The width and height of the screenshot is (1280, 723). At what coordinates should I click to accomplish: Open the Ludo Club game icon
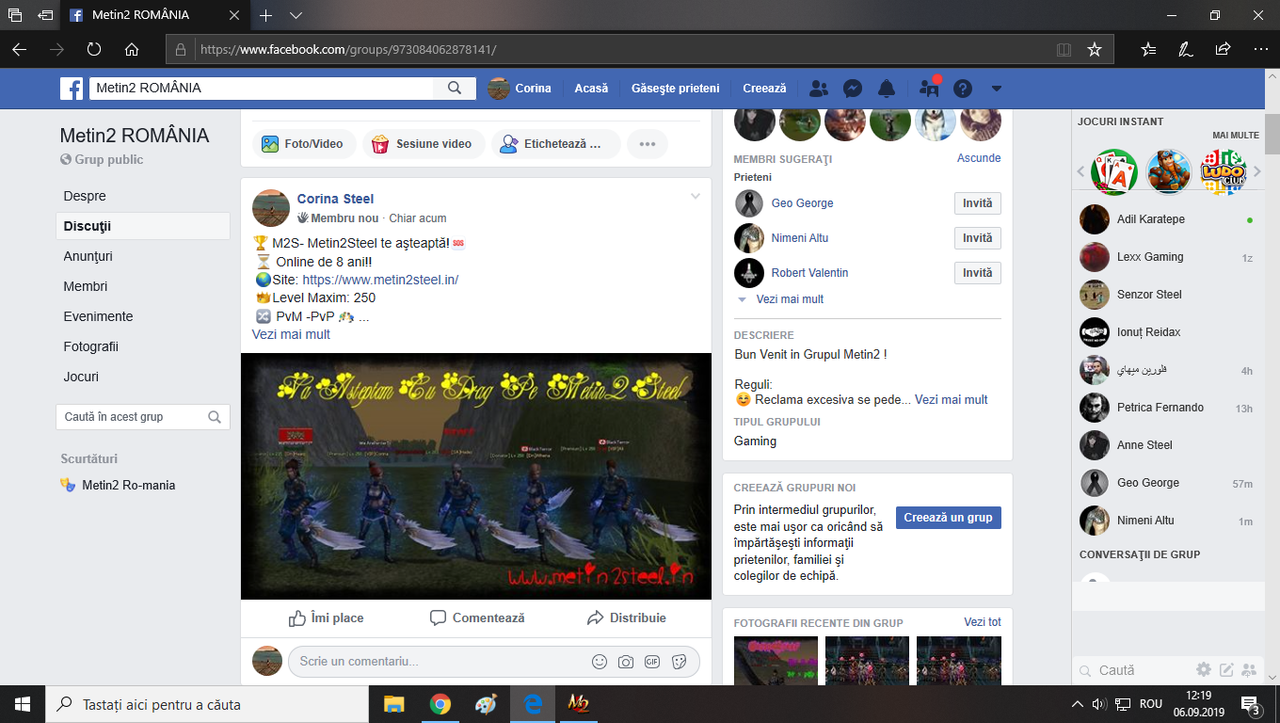pyautogui.click(x=1223, y=171)
